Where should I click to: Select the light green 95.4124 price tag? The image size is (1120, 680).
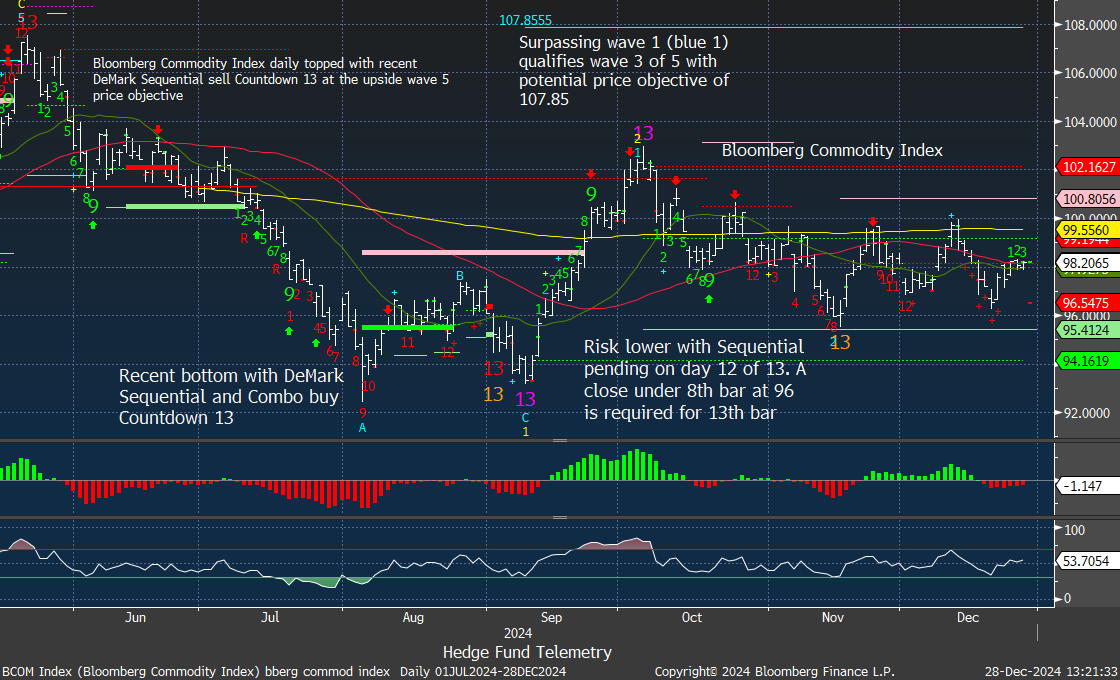pos(1089,330)
